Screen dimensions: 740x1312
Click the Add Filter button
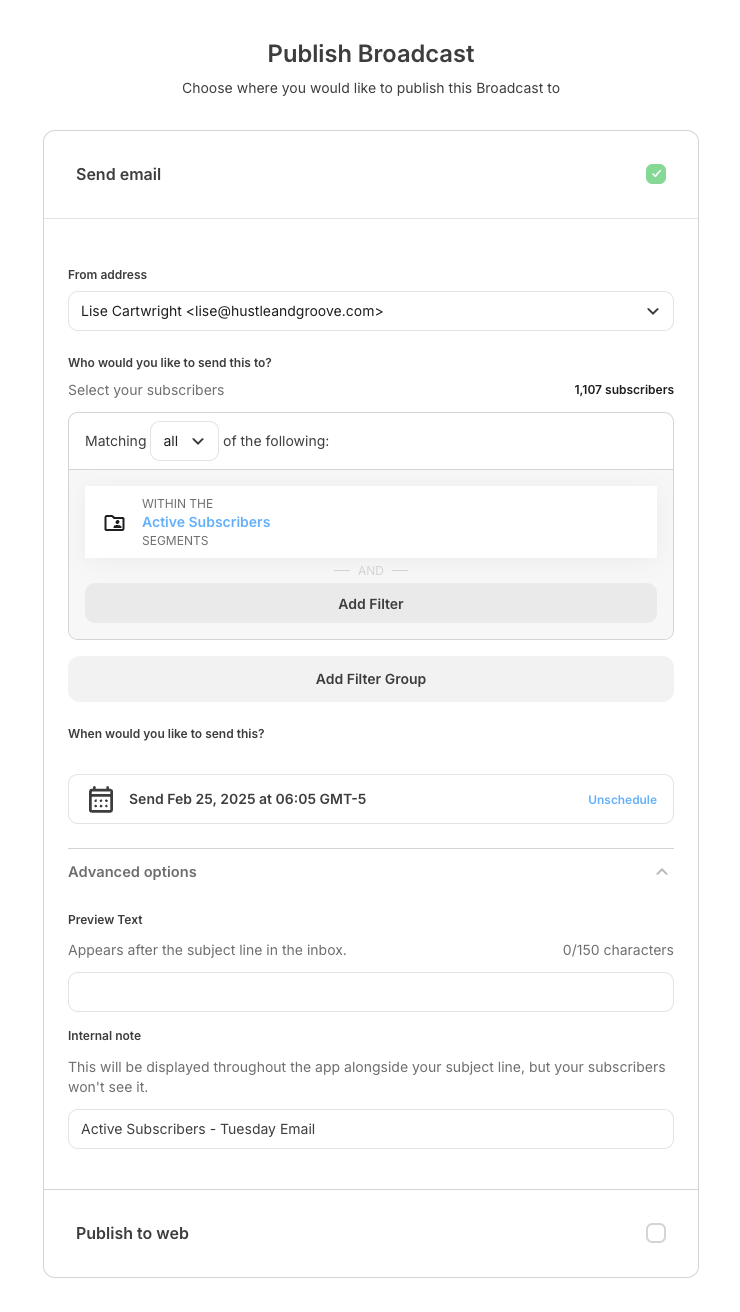pos(371,603)
